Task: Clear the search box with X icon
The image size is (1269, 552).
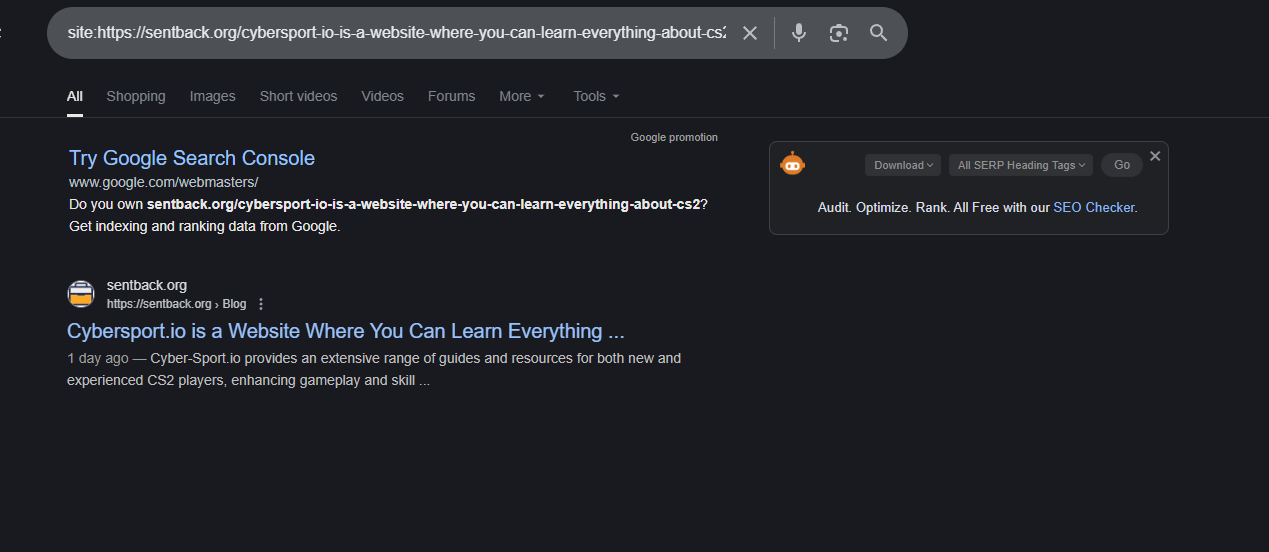Action: [x=750, y=33]
